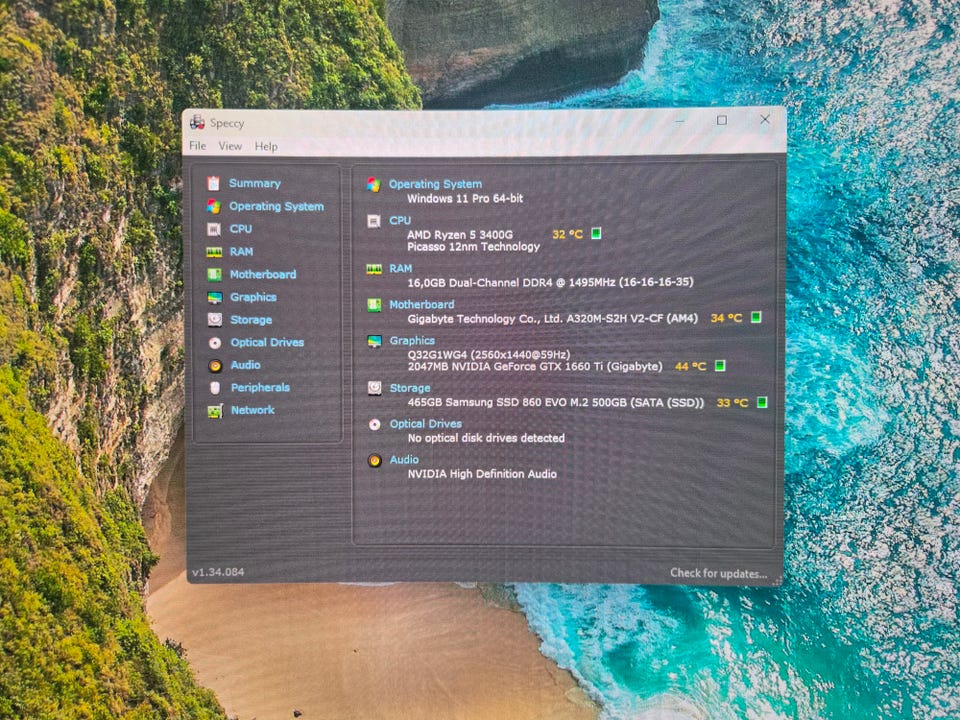This screenshot has height=720, width=960.
Task: Click the Motherboard heading link in summary
Action: (422, 304)
